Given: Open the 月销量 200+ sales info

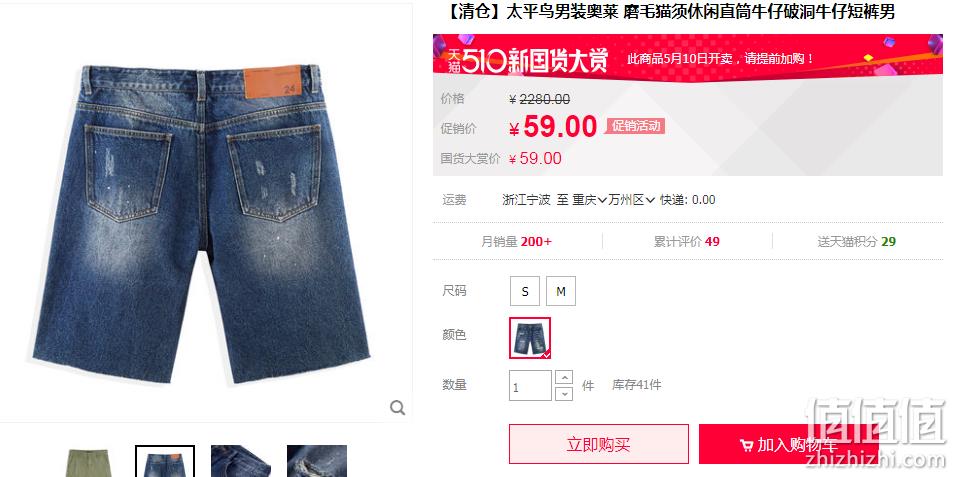Looking at the screenshot, I should click(516, 241).
